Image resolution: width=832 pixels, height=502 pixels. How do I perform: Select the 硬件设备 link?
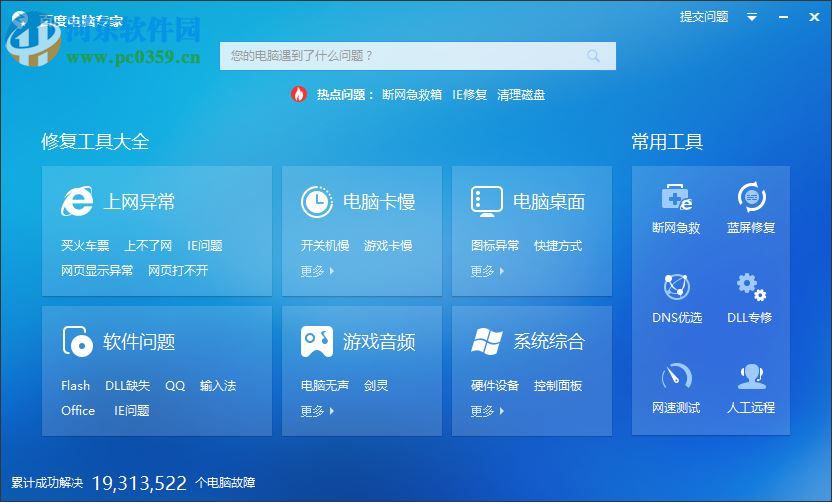coord(495,385)
